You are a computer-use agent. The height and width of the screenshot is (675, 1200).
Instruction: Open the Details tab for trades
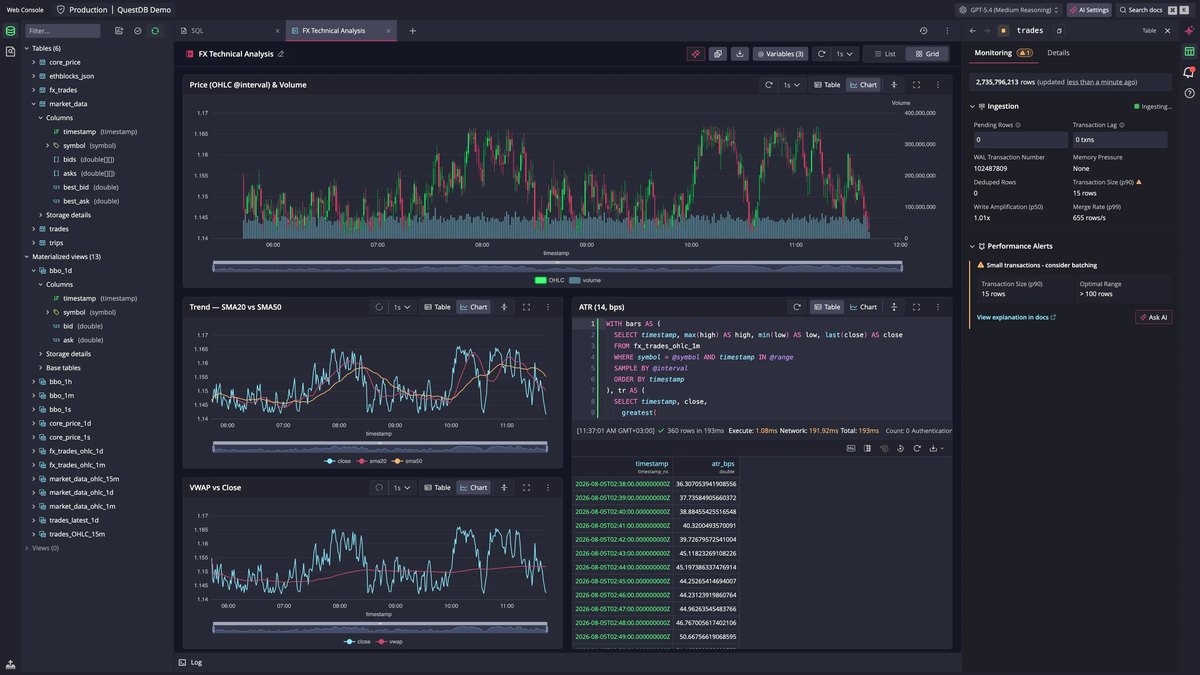coord(1058,52)
